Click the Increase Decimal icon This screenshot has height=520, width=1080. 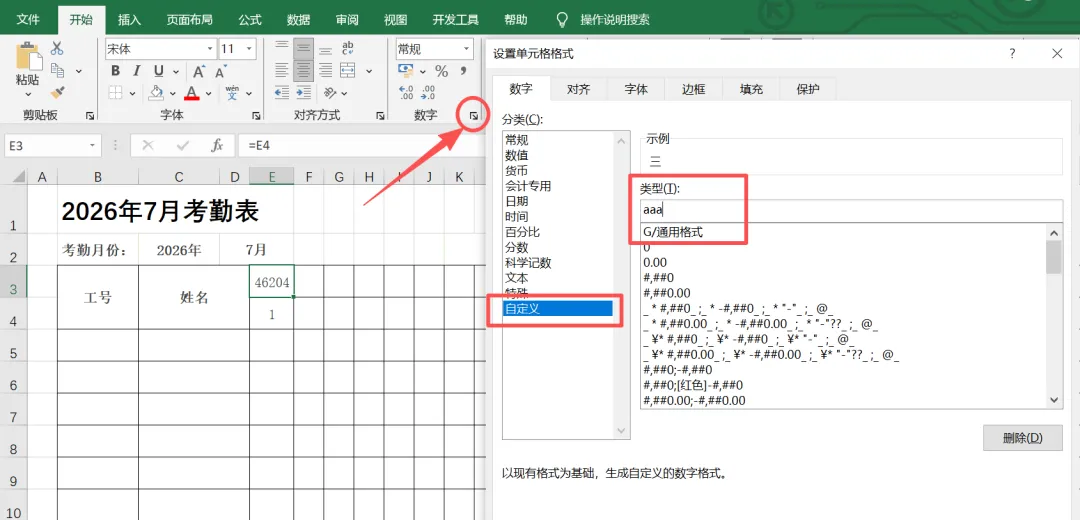point(406,92)
